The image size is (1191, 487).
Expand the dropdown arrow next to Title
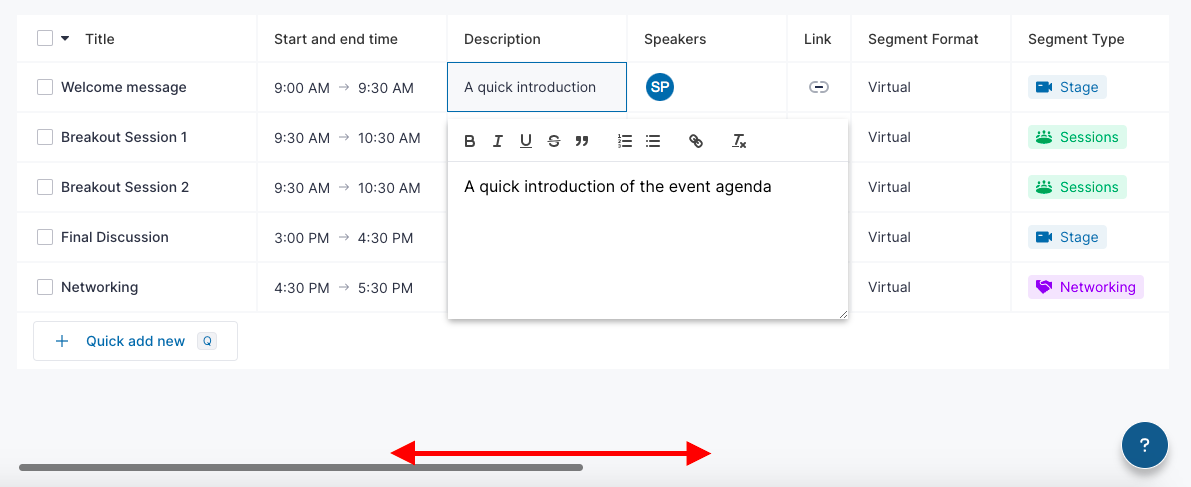65,39
